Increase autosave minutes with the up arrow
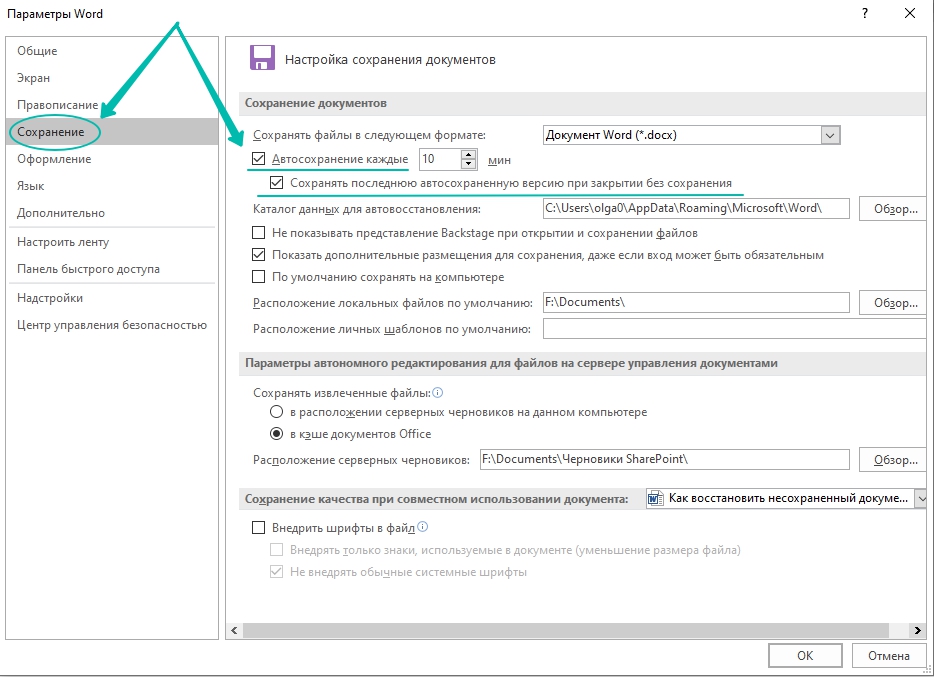 [469, 154]
